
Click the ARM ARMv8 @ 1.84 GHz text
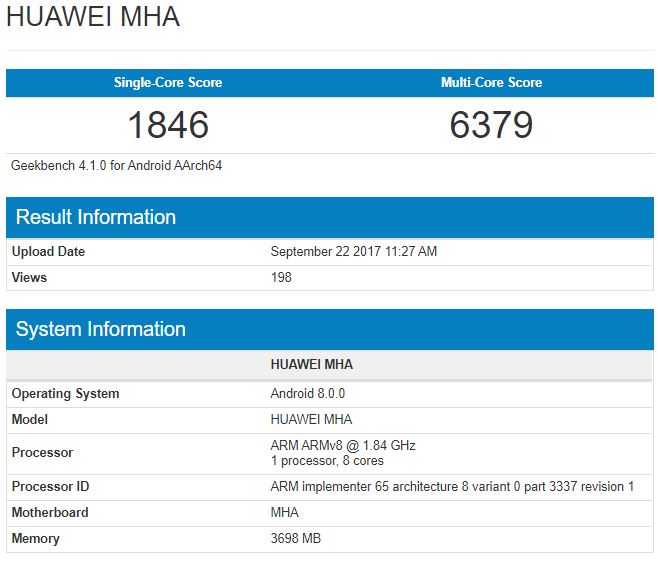[343, 445]
